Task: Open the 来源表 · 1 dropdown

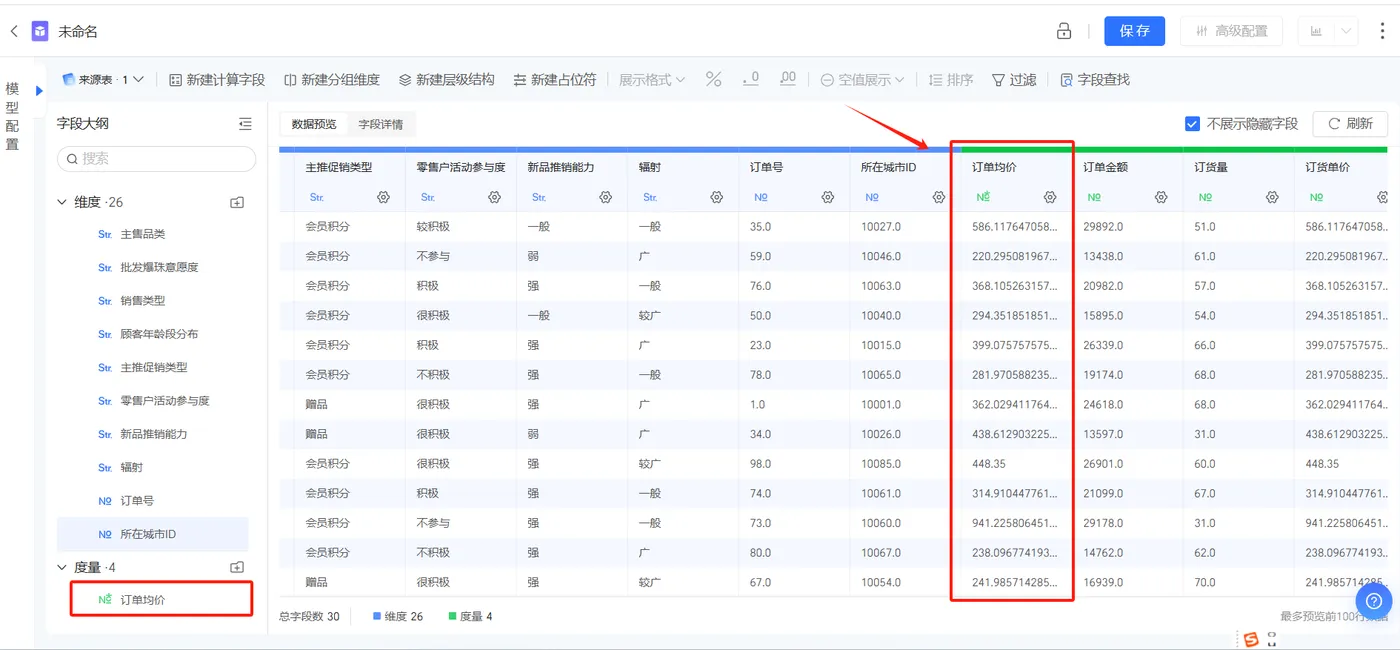Action: tap(102, 79)
